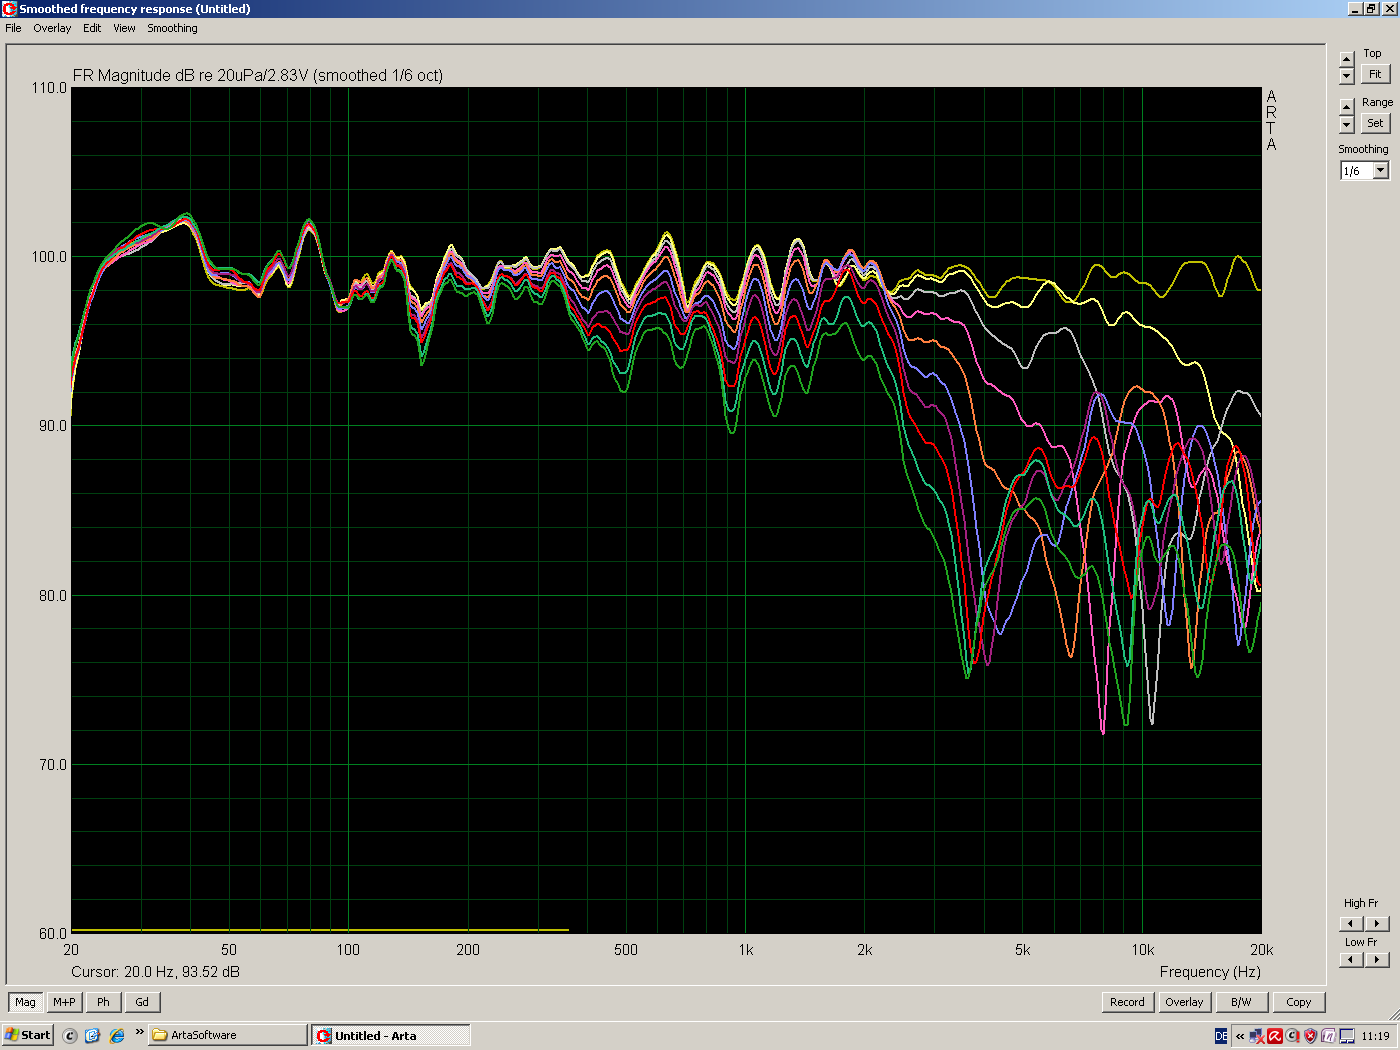Open Internet Explorer quick launch icon
This screenshot has height=1050, width=1400.
click(117, 1036)
